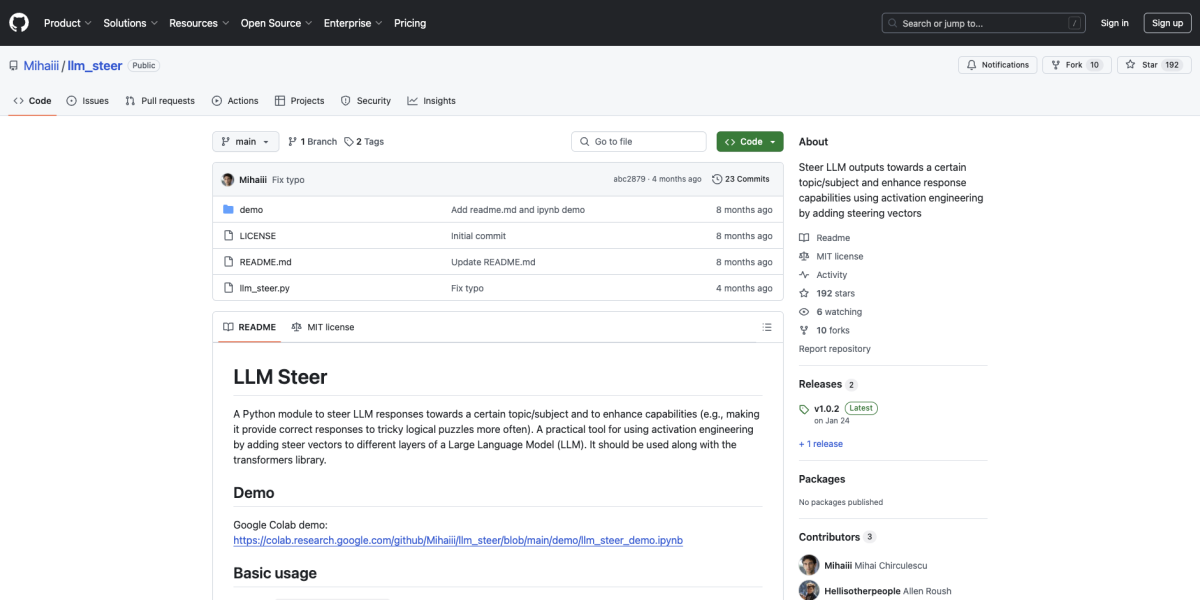Click the GitHub logo icon
Screen dimensions: 1200x600
coord(20,23)
